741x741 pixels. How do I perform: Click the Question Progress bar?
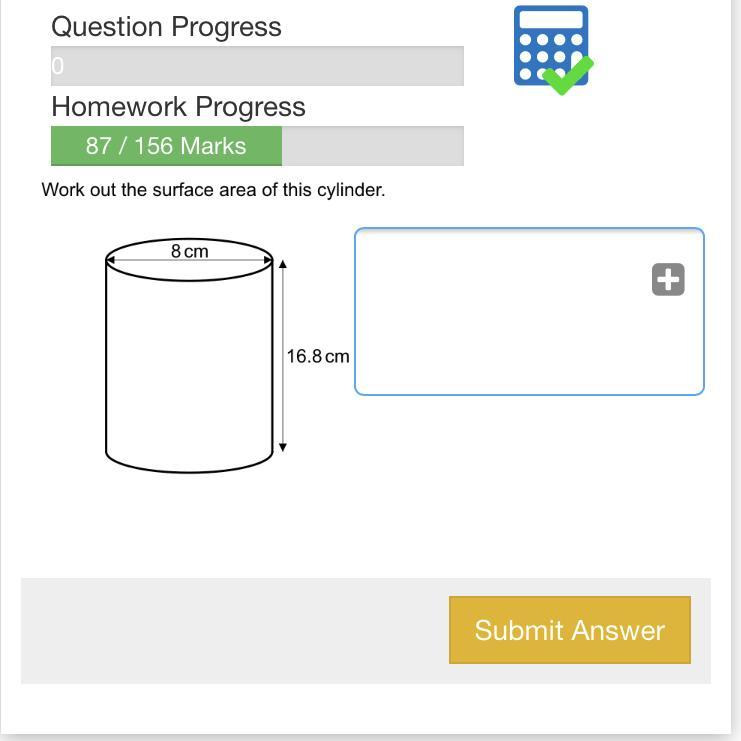click(x=257, y=66)
